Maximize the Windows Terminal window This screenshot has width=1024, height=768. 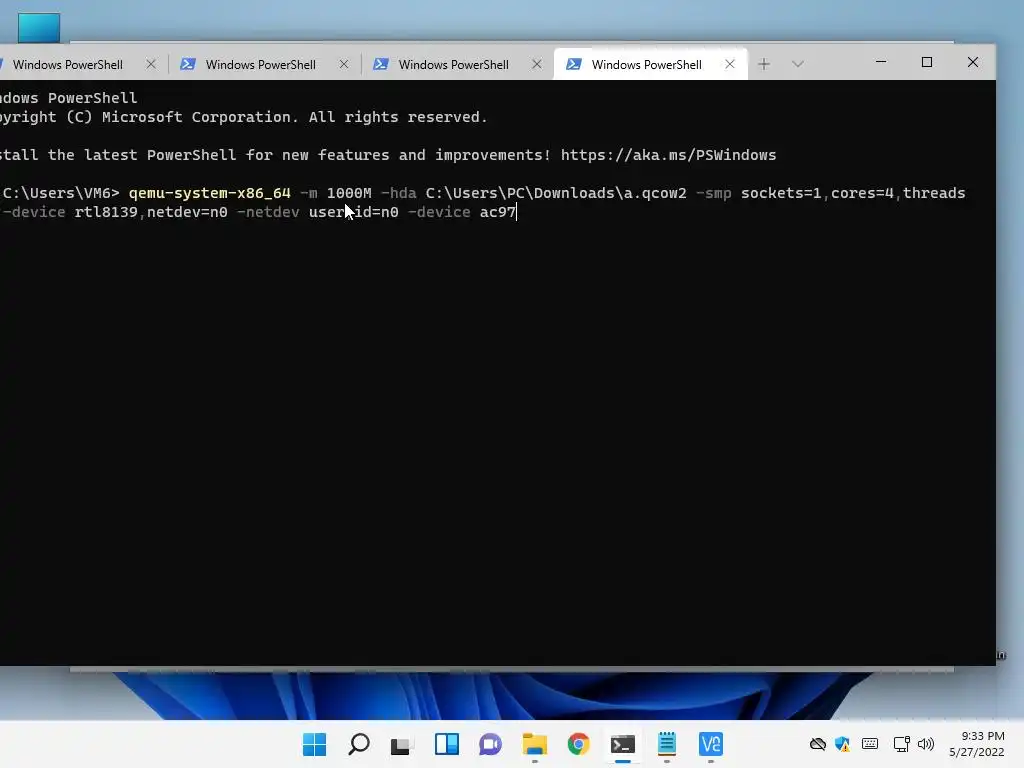point(927,62)
